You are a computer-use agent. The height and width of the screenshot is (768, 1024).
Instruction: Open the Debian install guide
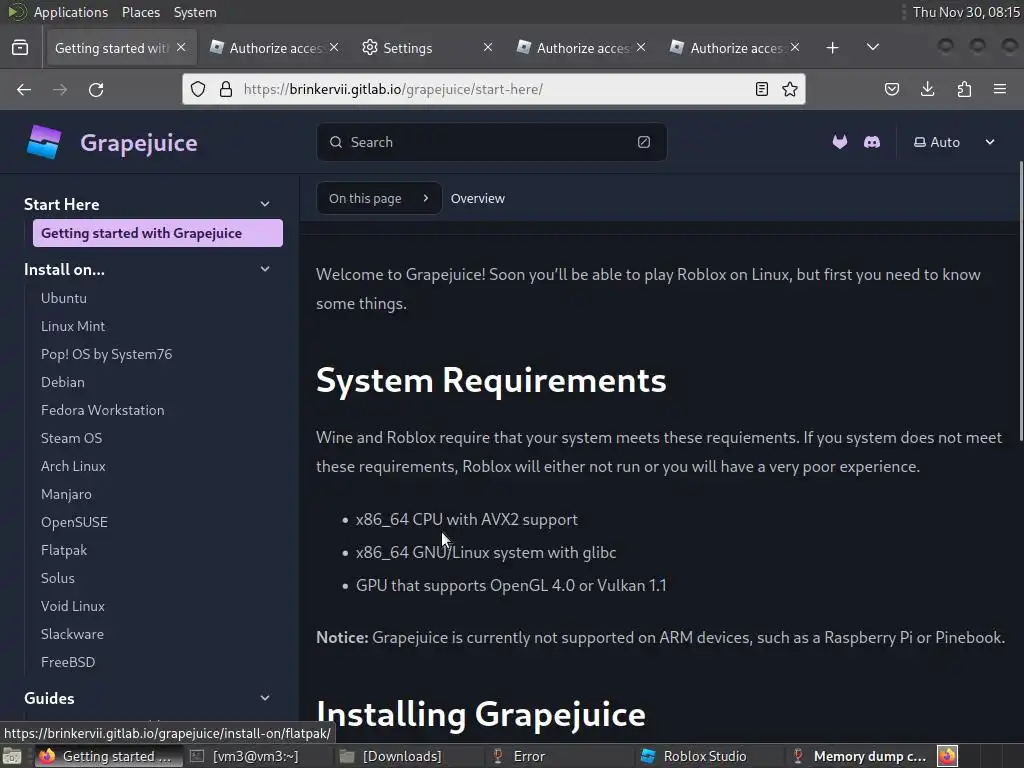coord(63,382)
